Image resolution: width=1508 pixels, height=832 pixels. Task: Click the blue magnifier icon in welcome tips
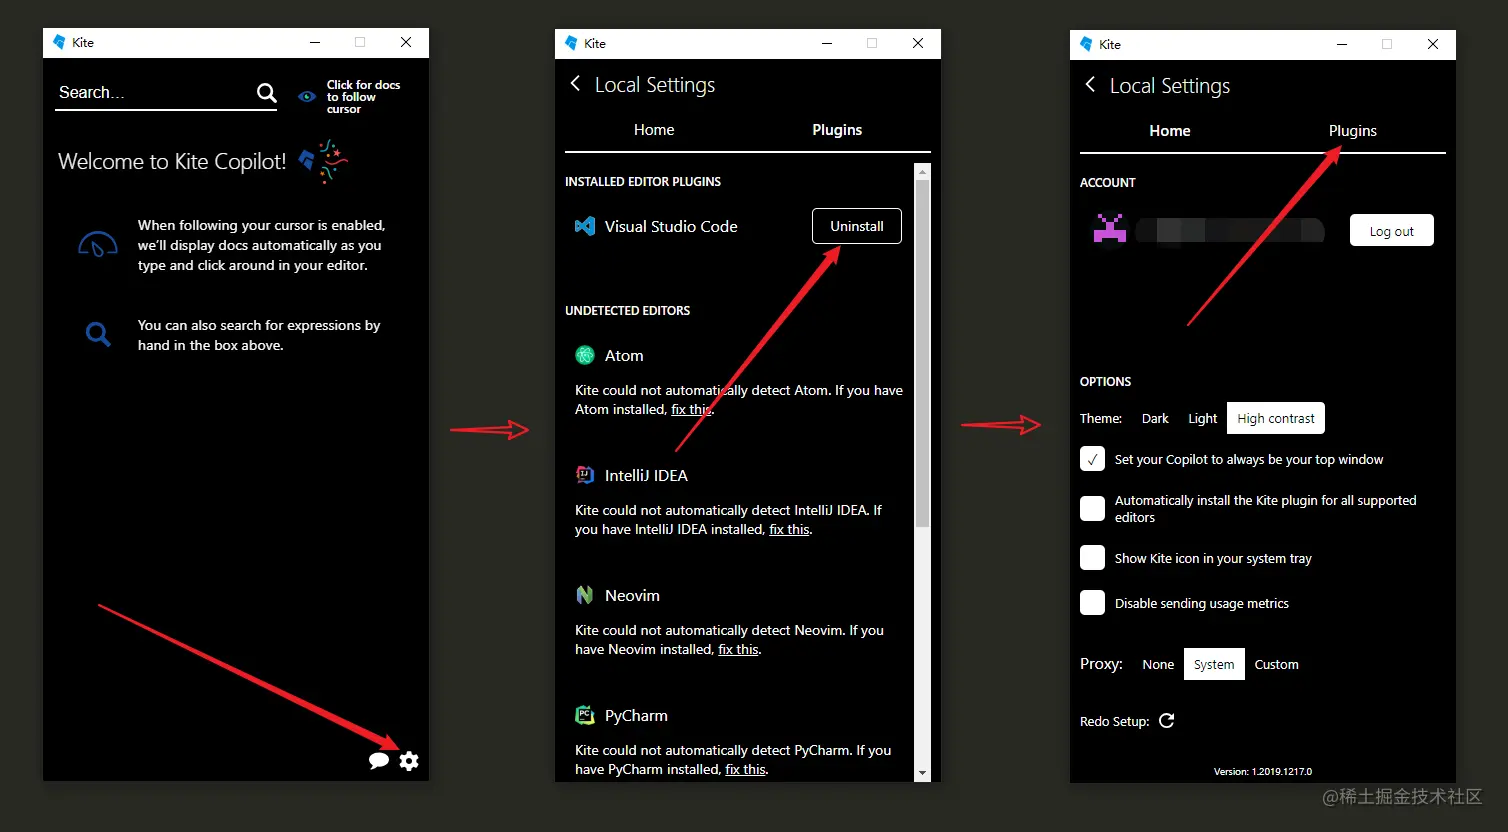(98, 334)
